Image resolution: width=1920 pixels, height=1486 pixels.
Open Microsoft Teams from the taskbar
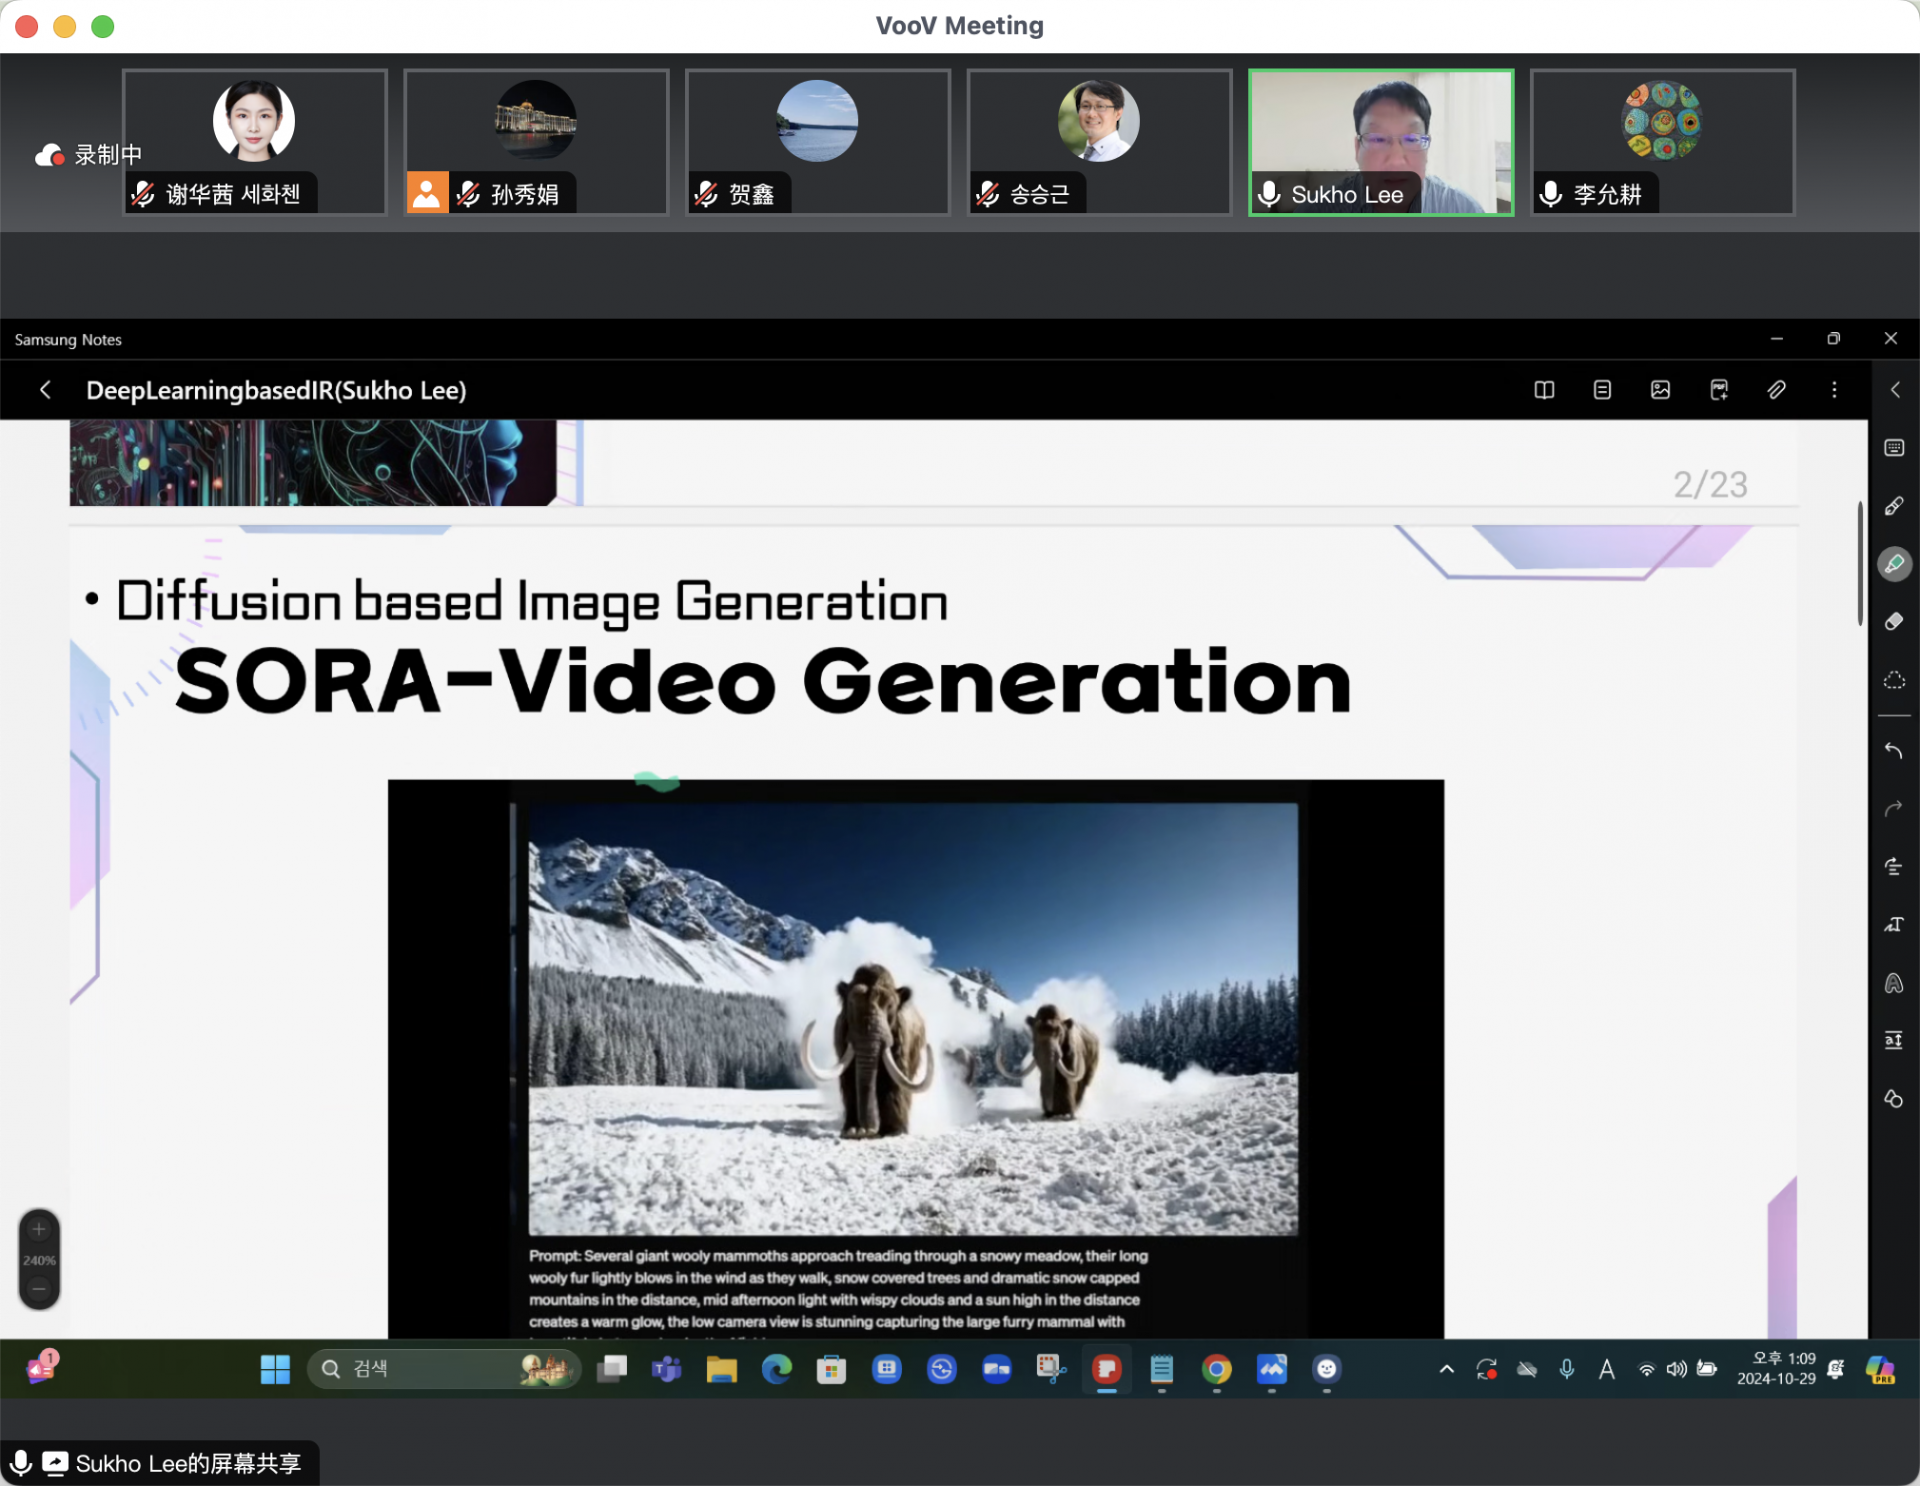click(666, 1369)
